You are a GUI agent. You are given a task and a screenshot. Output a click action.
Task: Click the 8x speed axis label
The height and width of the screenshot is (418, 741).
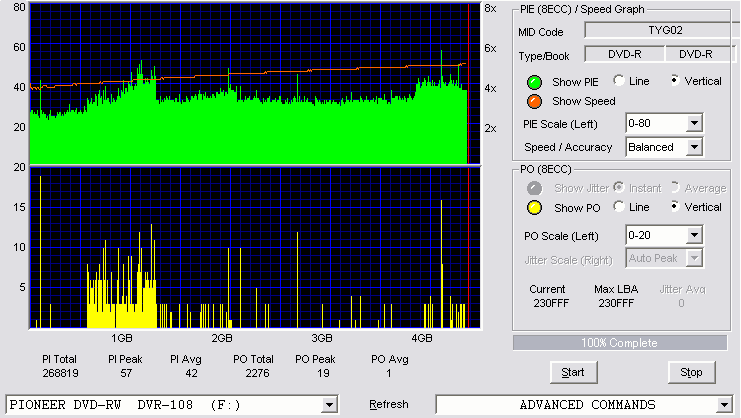490,9
